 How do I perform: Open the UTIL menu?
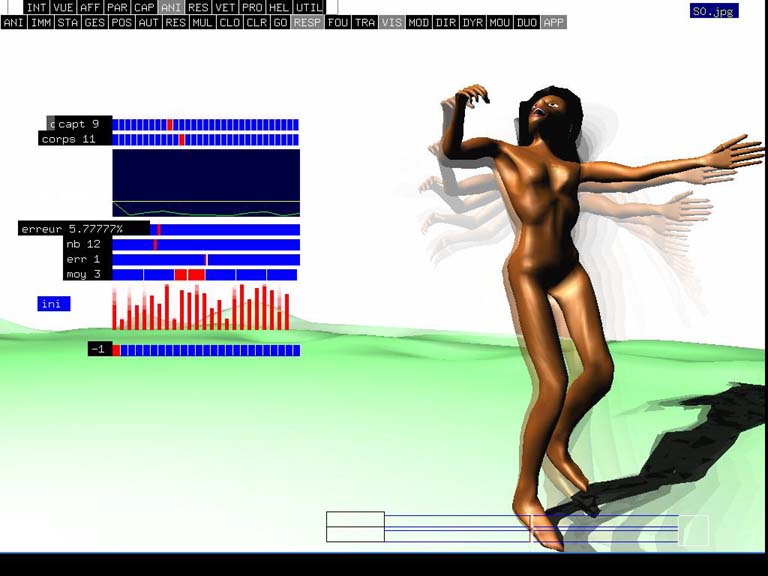[309, 7]
